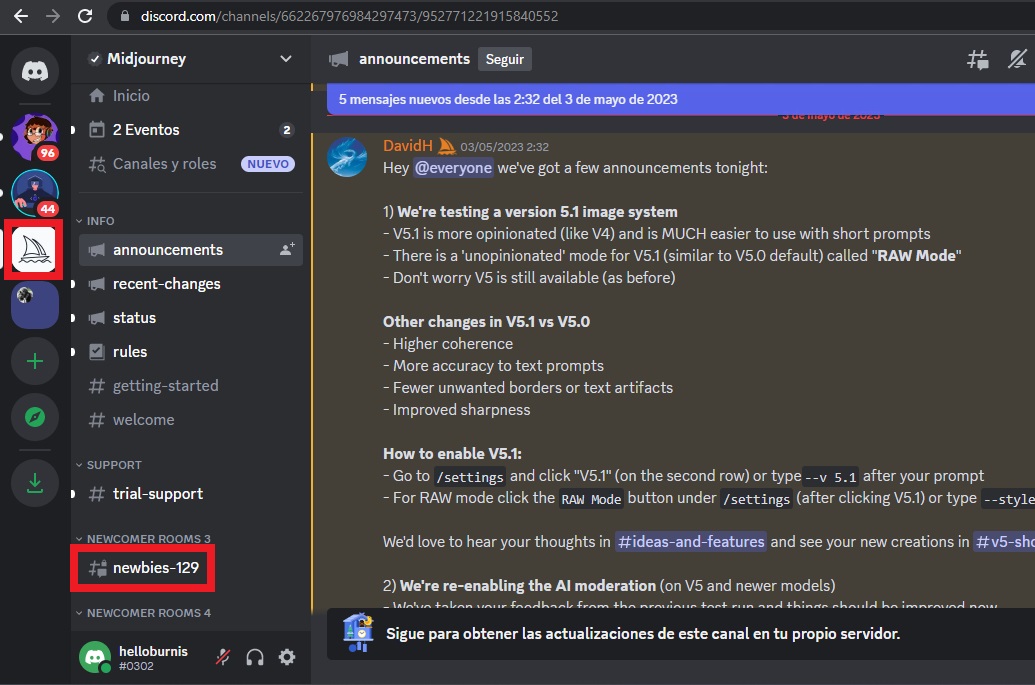
Task: Download apps via the green arrow icon
Action: point(35,483)
